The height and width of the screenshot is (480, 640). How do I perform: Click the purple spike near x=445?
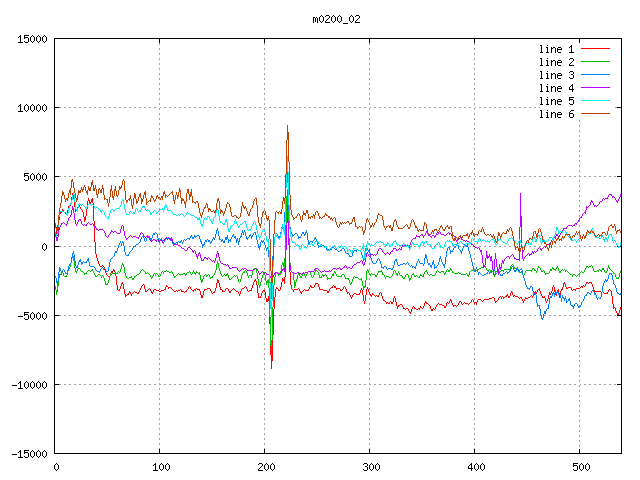tap(521, 195)
